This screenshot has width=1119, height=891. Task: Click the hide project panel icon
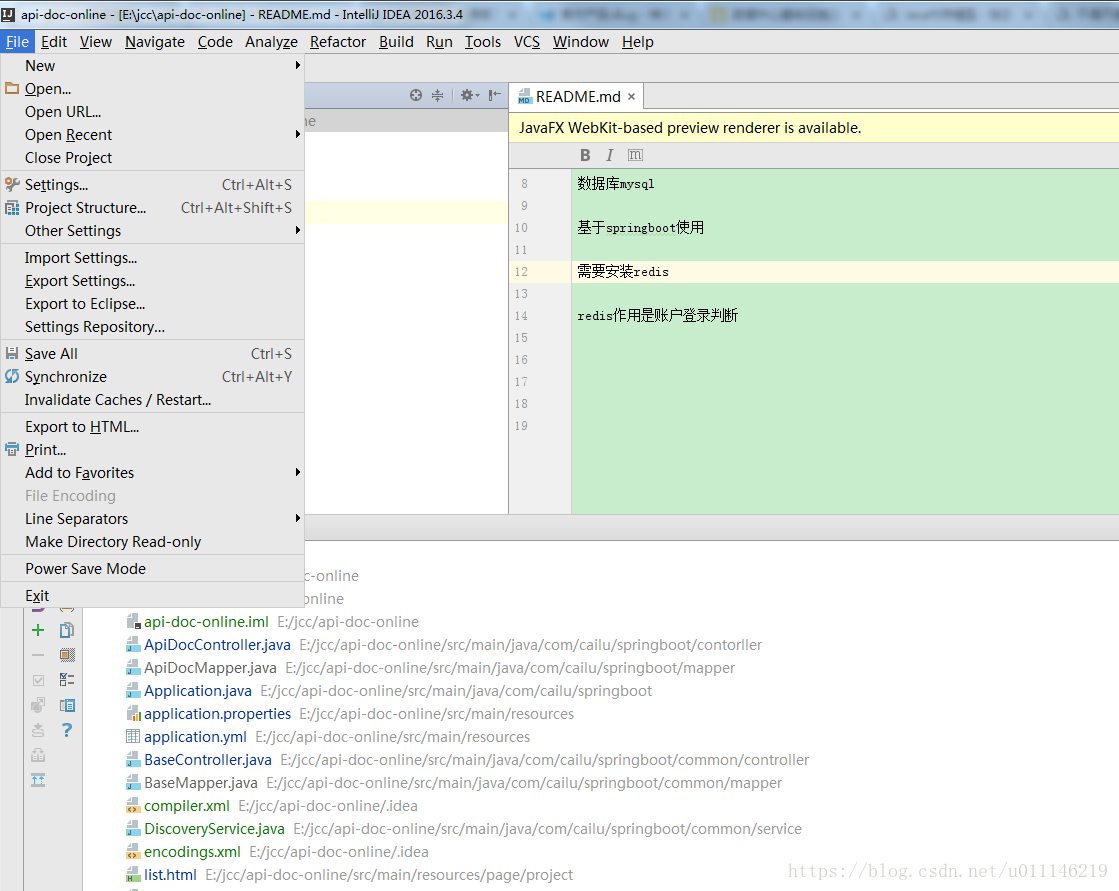[x=495, y=95]
